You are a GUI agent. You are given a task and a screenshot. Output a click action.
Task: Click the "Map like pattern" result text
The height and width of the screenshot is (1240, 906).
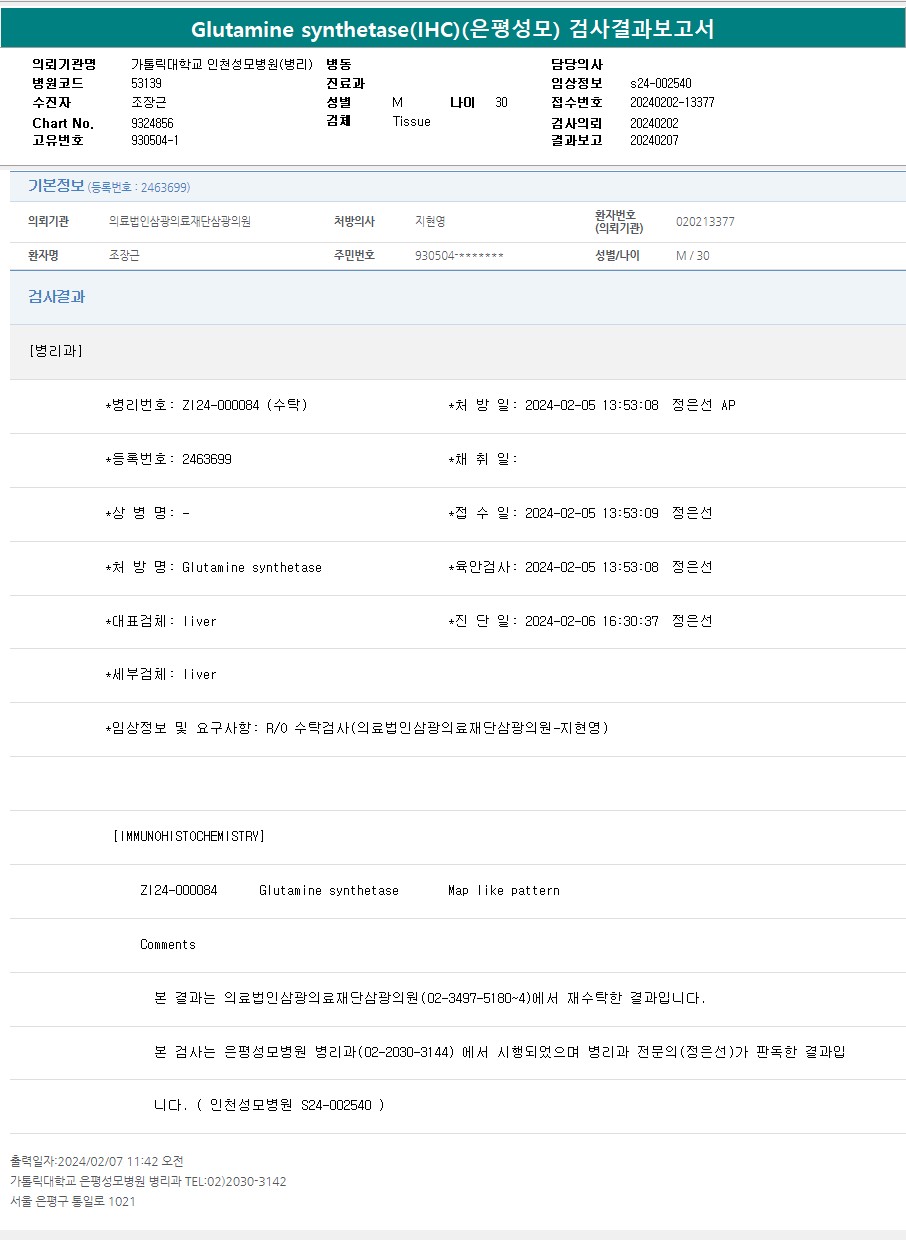[504, 890]
